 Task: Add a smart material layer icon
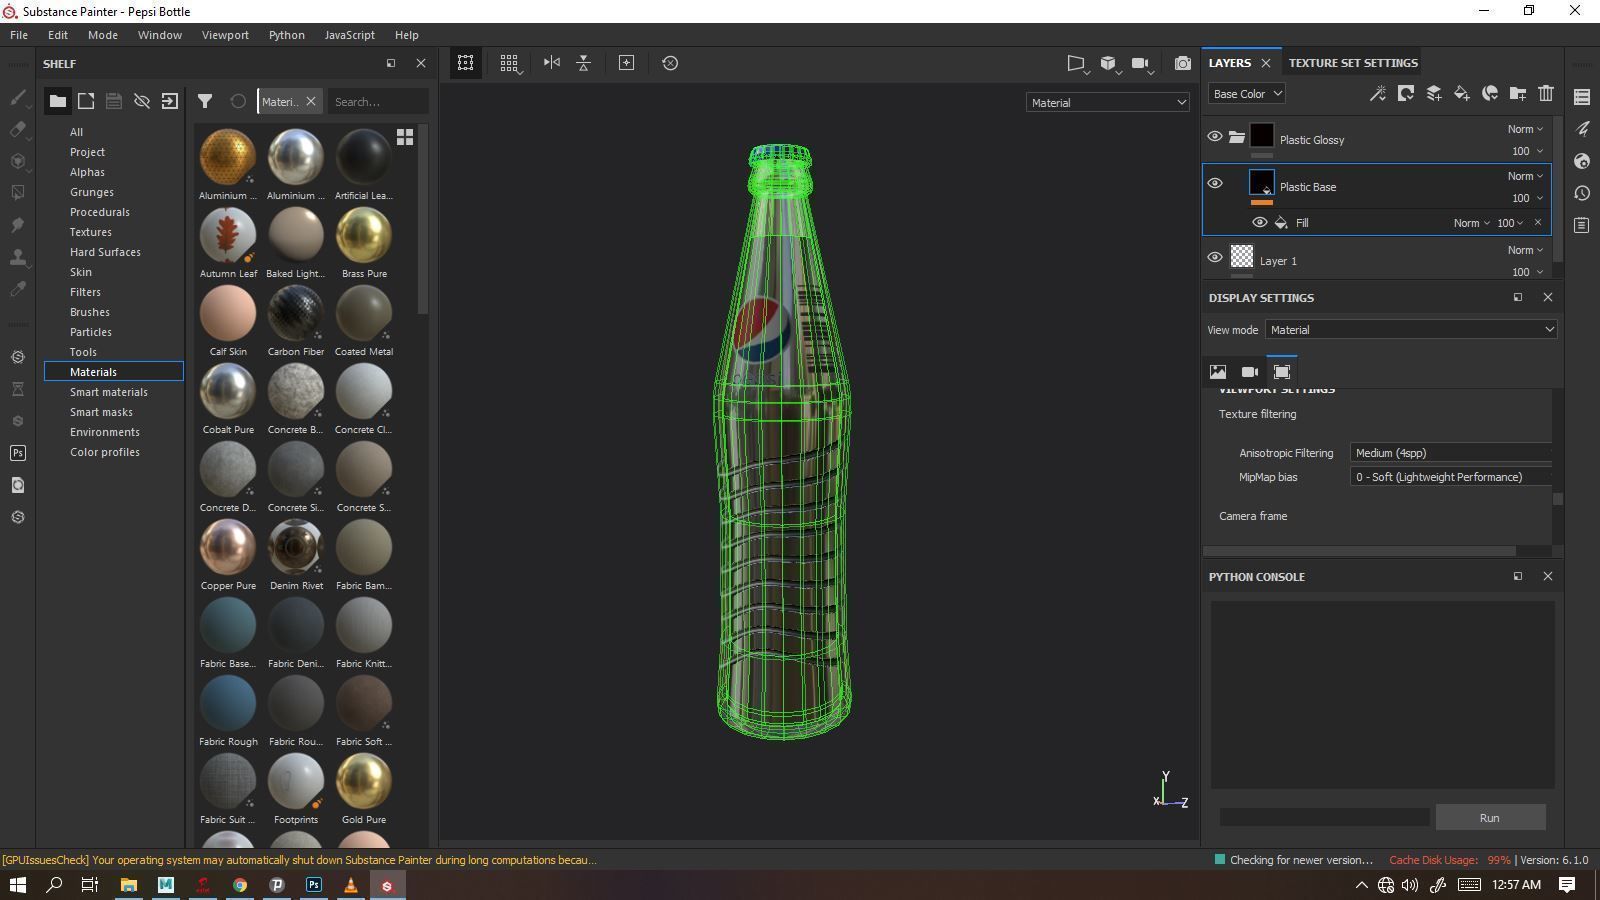(1490, 93)
